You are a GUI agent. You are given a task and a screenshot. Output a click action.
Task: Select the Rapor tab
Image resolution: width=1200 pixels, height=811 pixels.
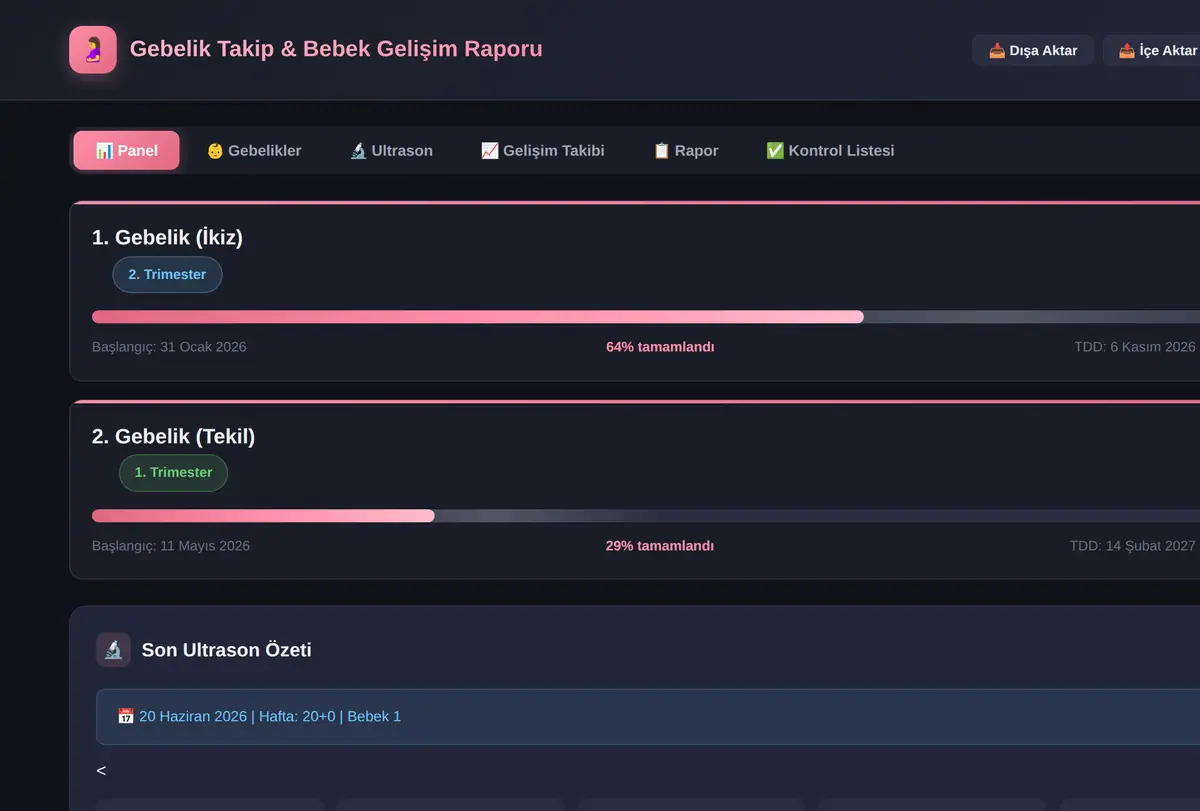(686, 151)
